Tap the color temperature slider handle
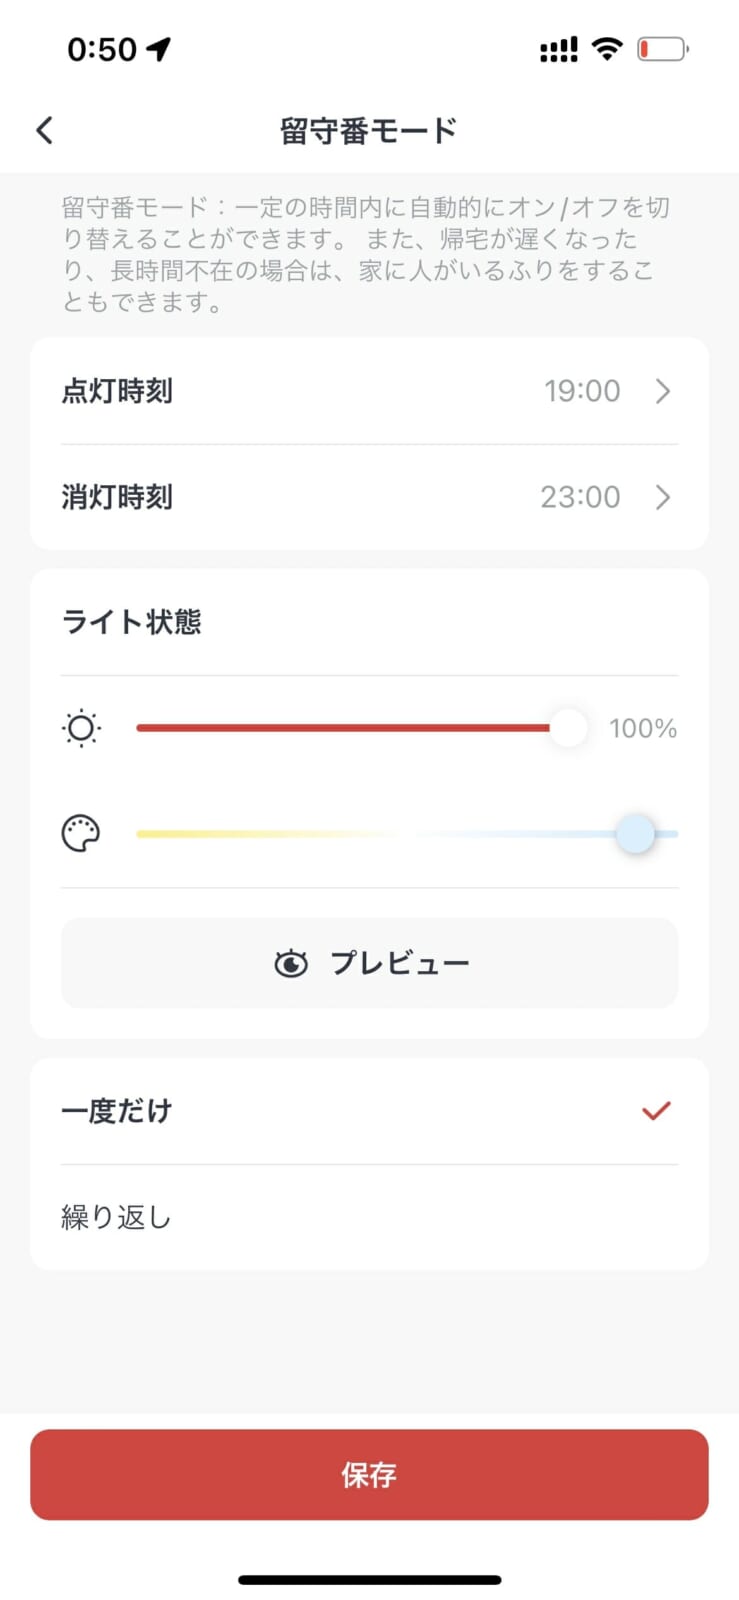The width and height of the screenshot is (739, 1600). tap(635, 833)
